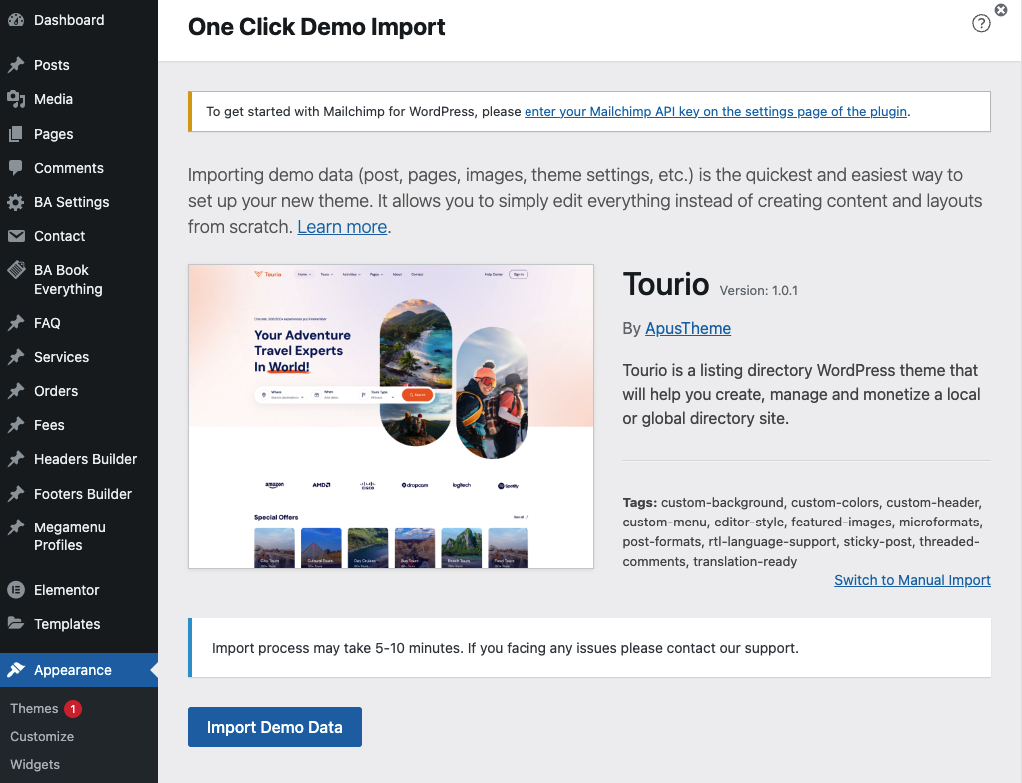Follow the ApusTheme author link
This screenshot has width=1022, height=783.
[688, 328]
